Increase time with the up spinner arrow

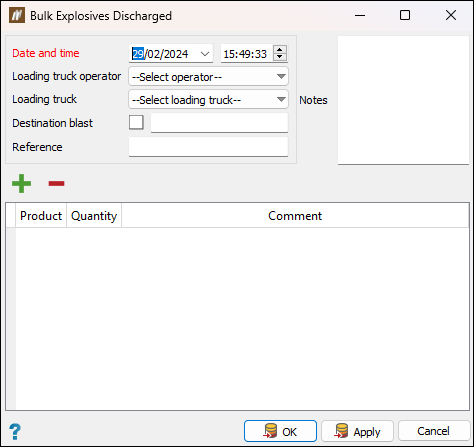[x=280, y=49]
